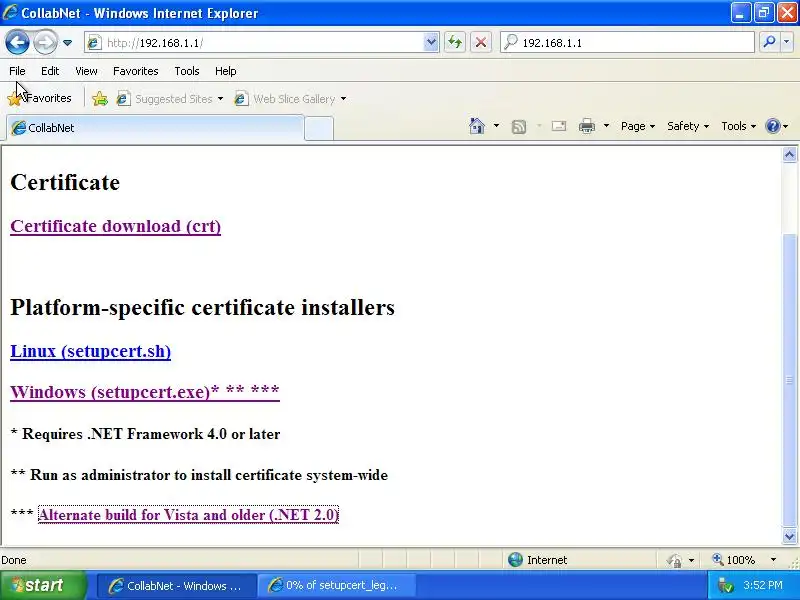
Task: Expand the Suggested Sites dropdown arrow
Action: (220, 98)
